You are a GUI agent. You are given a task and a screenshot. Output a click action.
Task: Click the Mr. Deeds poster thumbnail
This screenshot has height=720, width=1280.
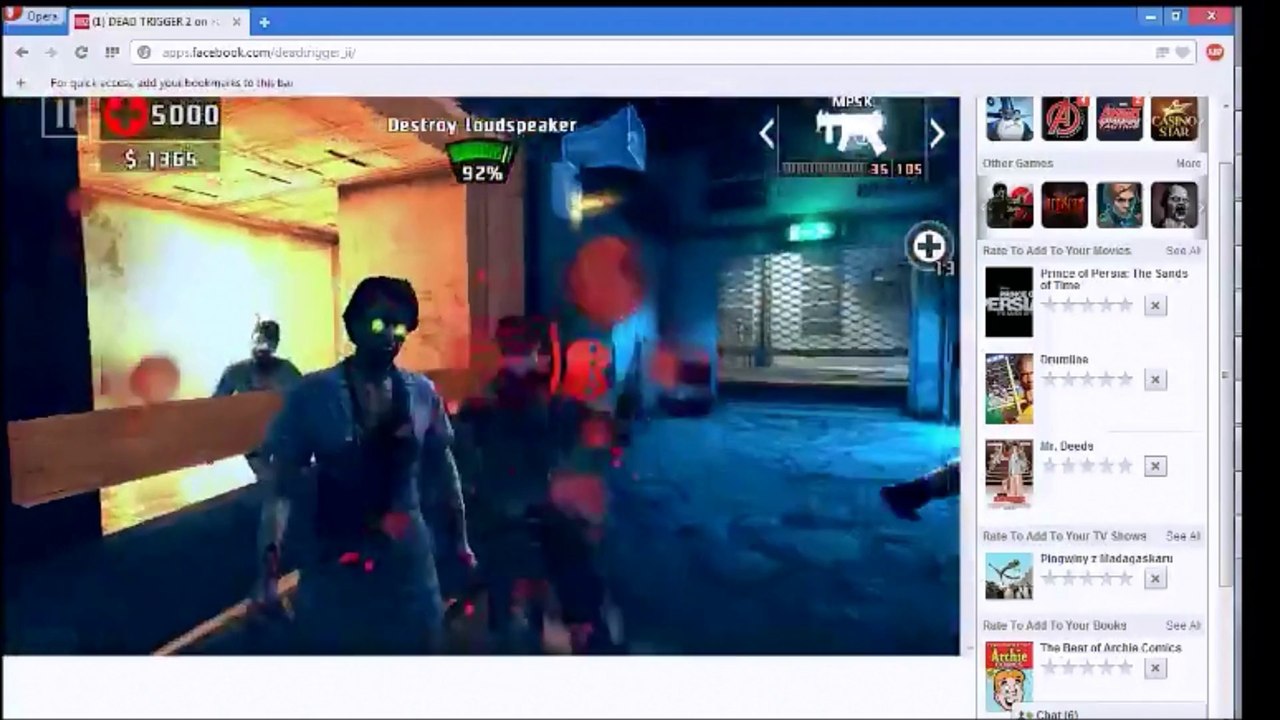(x=1009, y=474)
